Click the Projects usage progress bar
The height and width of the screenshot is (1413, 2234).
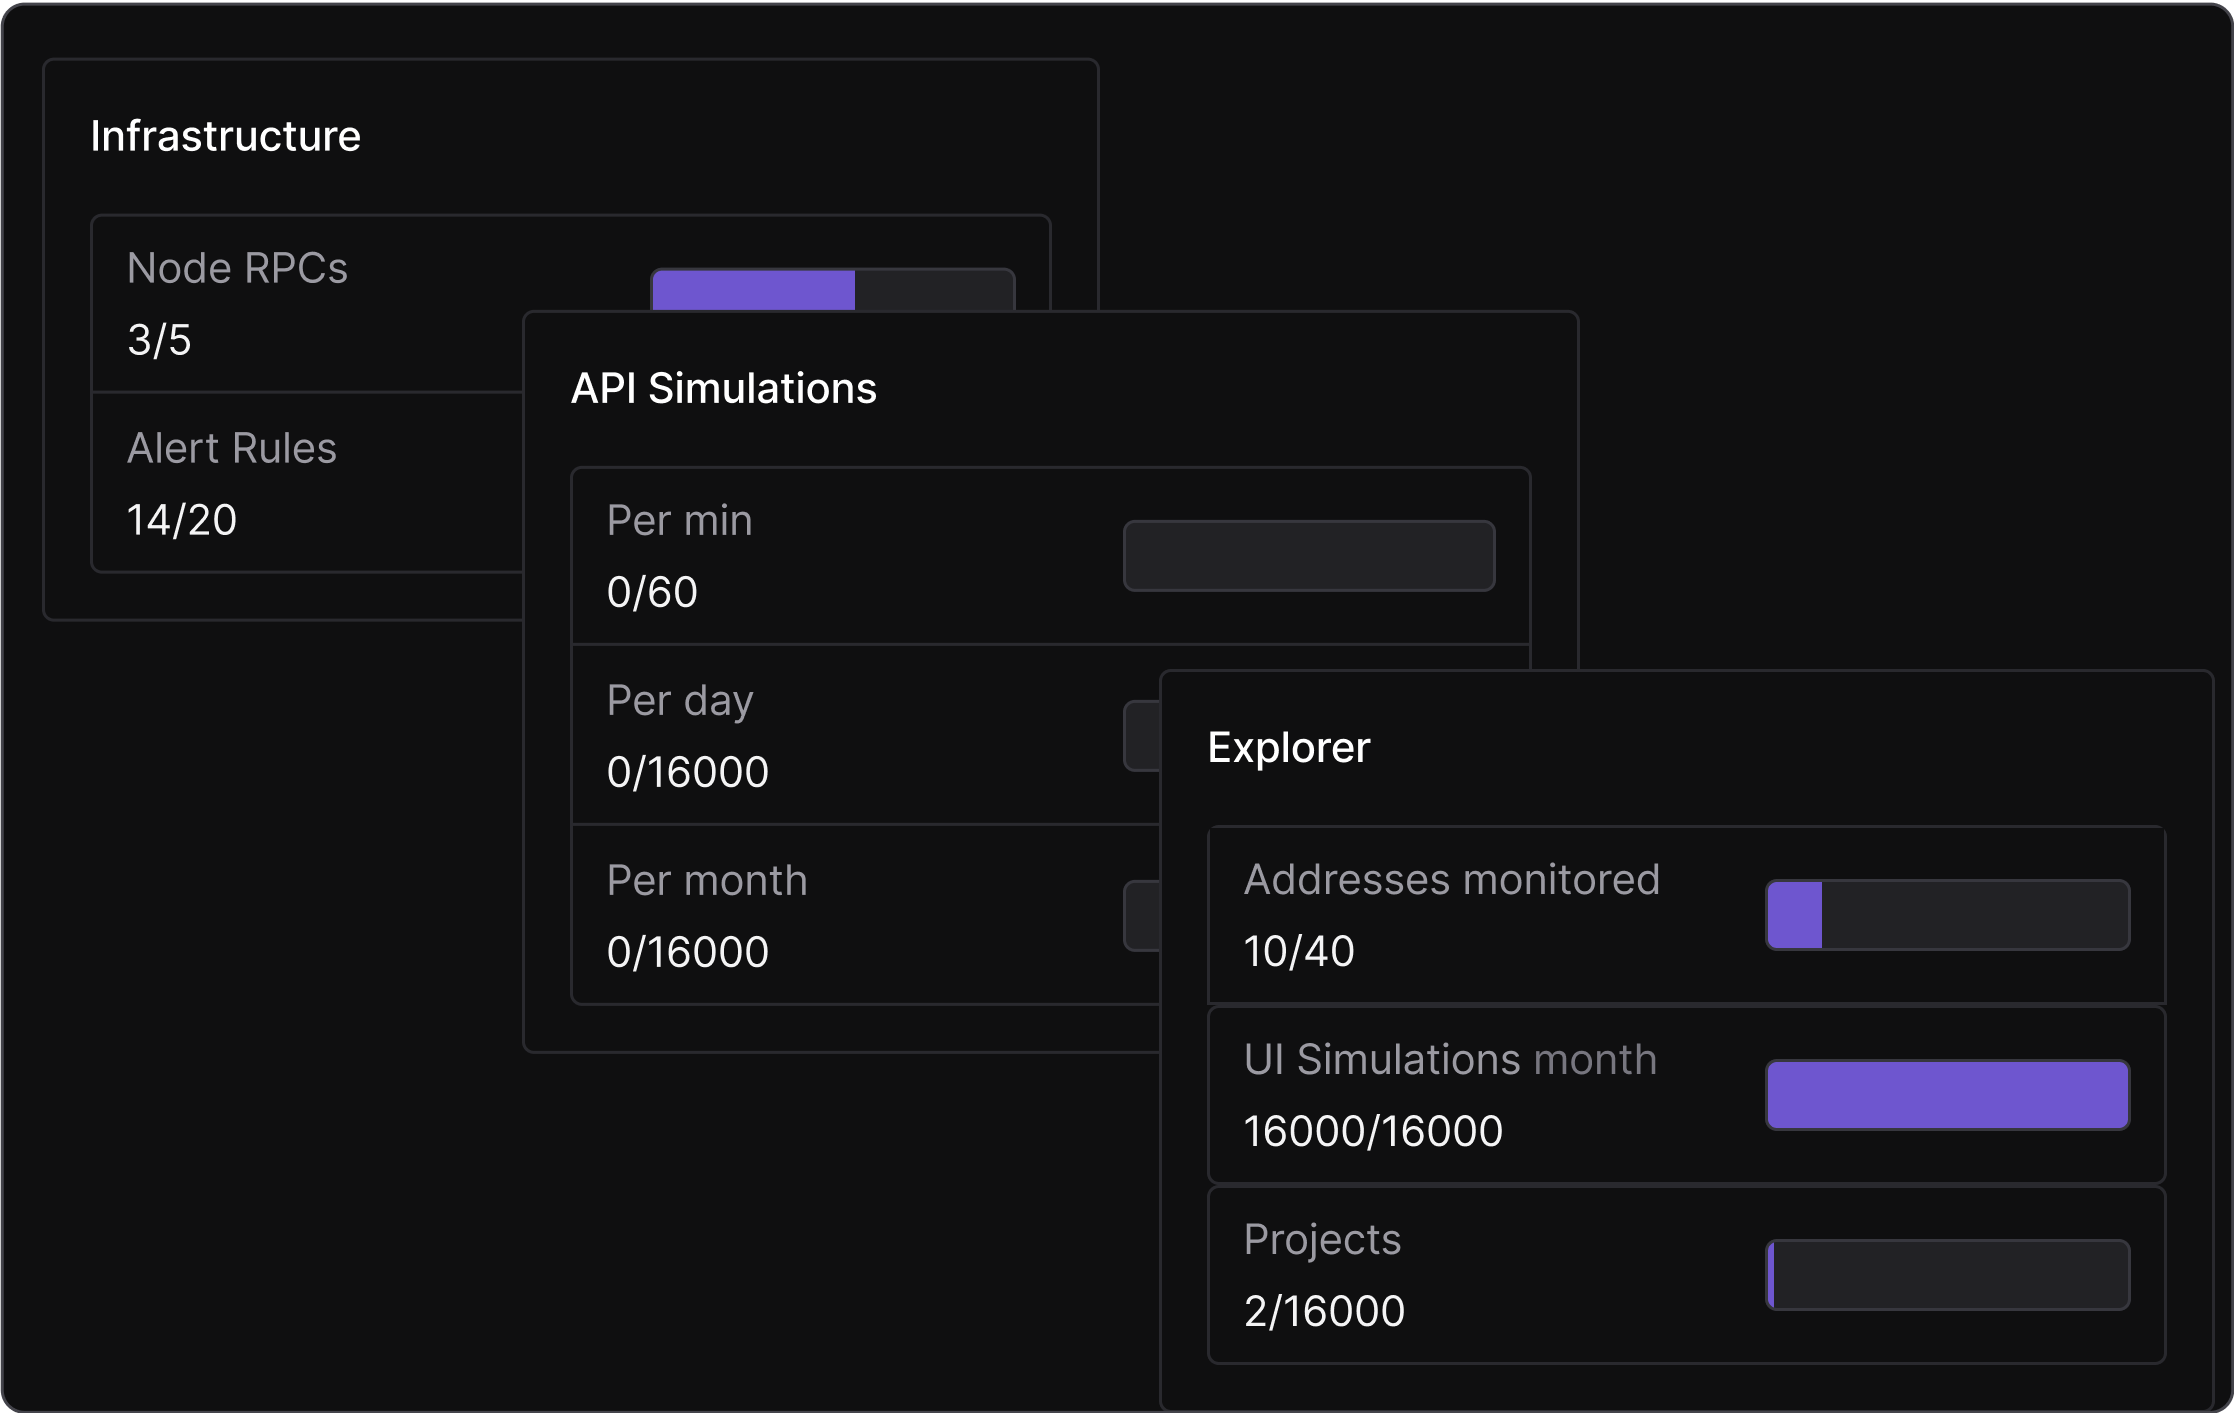click(1947, 1274)
